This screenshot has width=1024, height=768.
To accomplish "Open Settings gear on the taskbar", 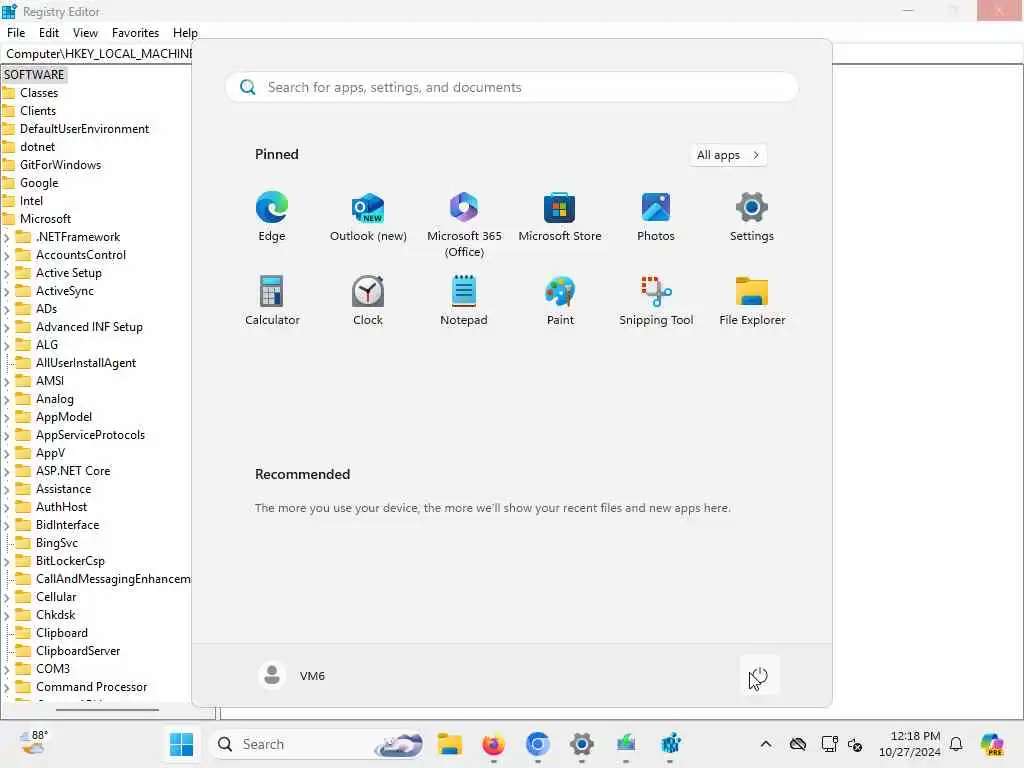I will (581, 744).
